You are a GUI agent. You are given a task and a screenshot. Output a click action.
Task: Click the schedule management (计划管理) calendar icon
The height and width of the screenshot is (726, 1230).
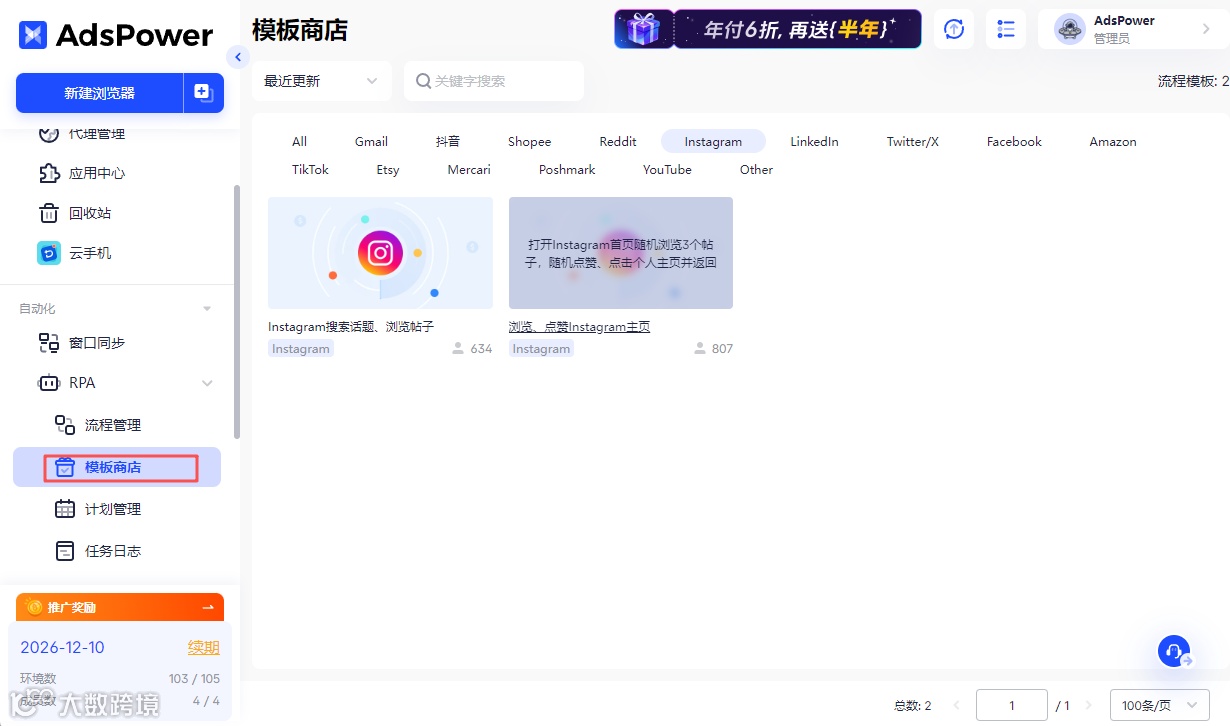coord(65,509)
